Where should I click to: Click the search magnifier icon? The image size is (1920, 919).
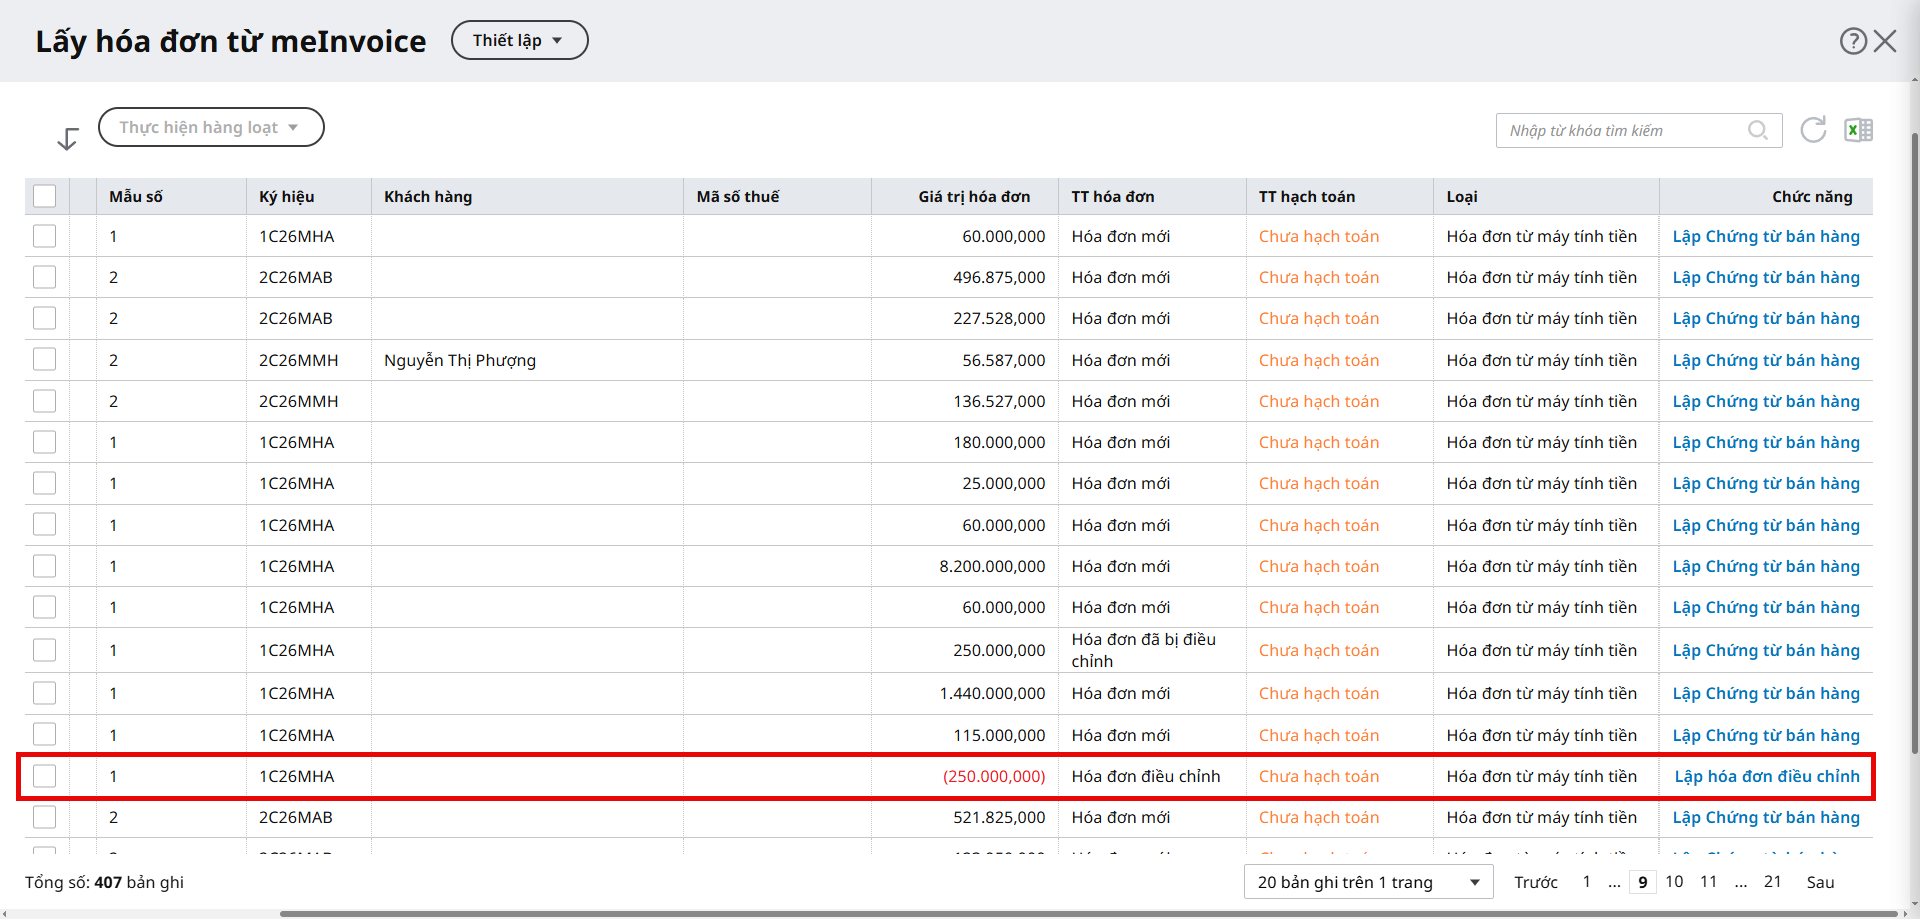pyautogui.click(x=1757, y=130)
